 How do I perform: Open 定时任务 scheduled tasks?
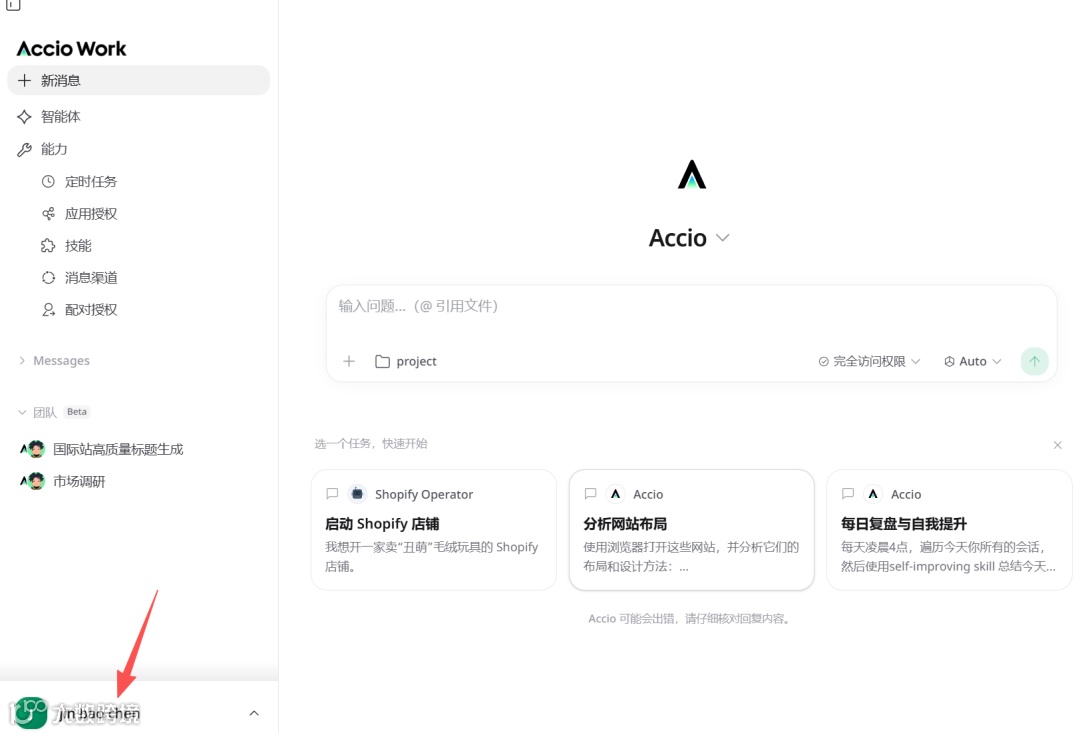[90, 182]
